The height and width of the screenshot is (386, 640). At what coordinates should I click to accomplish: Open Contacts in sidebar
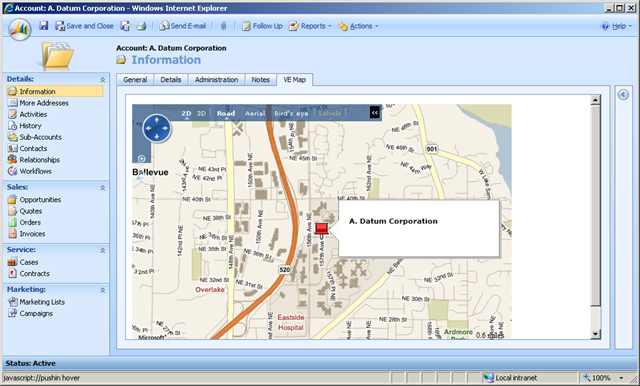pyautogui.click(x=27, y=149)
